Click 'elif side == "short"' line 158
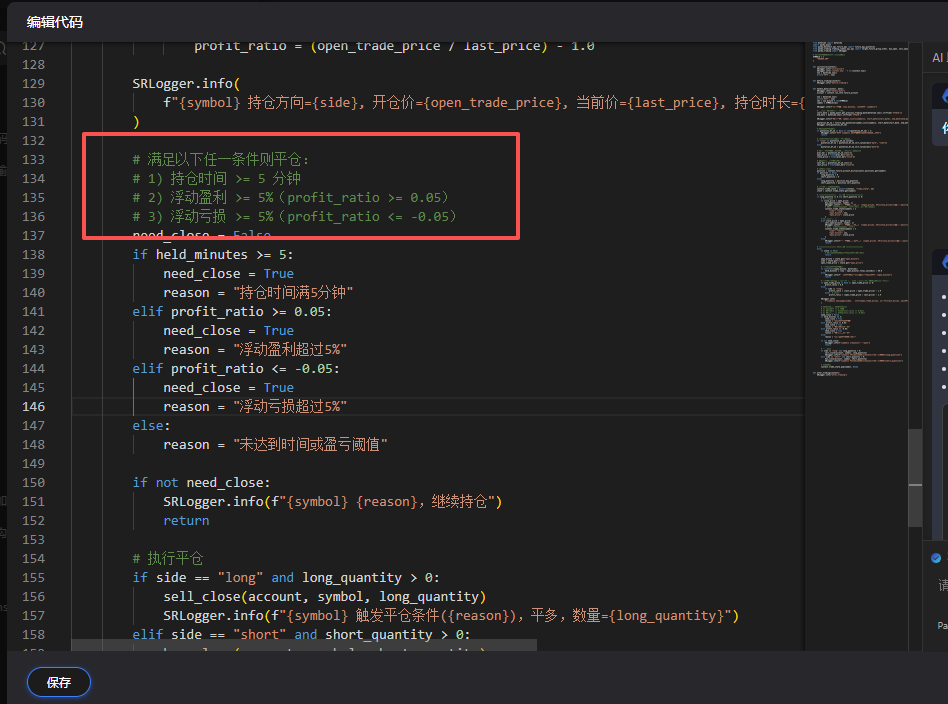Viewport: 948px width, 704px height. pos(301,634)
